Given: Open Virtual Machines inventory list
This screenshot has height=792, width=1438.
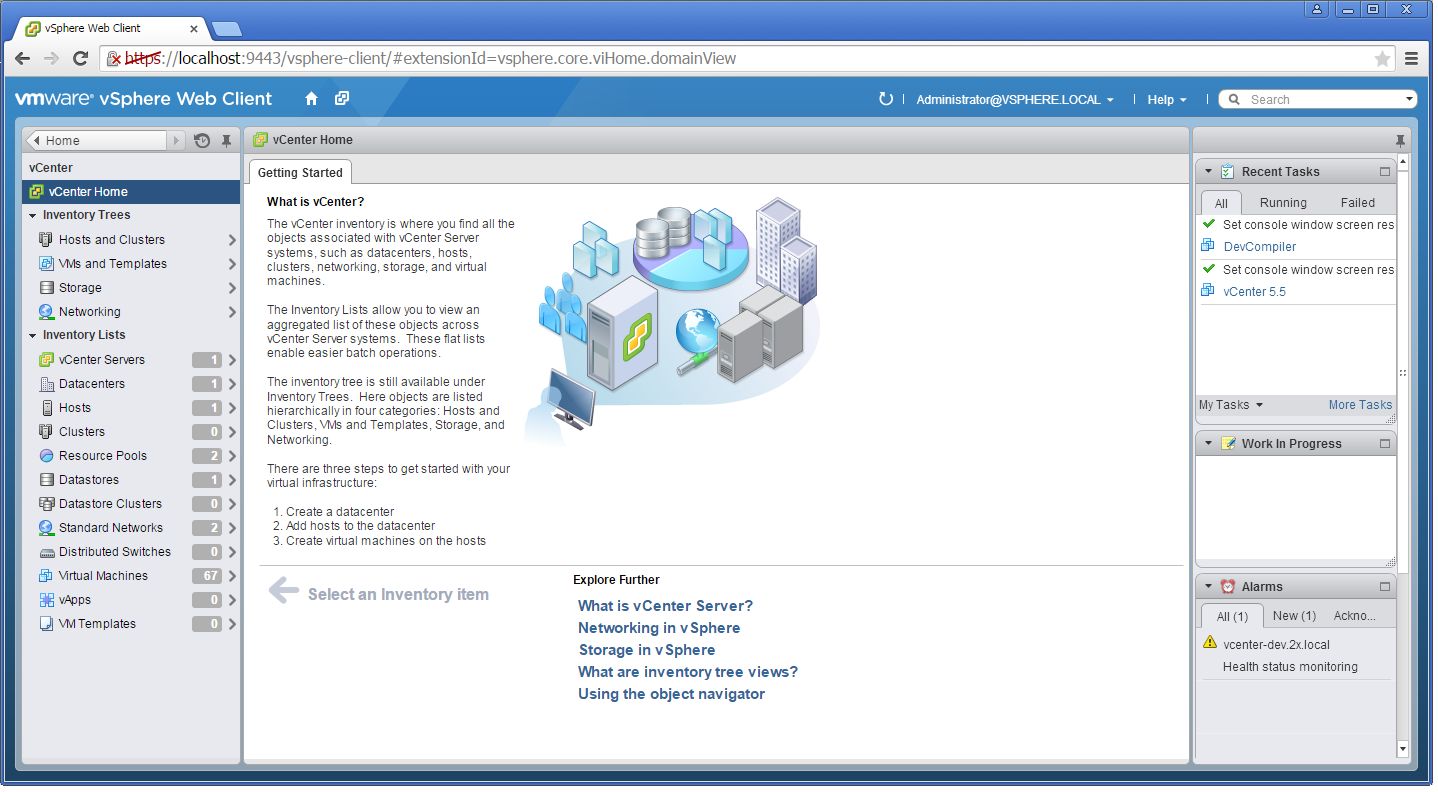Looking at the screenshot, I should coord(131,576).
